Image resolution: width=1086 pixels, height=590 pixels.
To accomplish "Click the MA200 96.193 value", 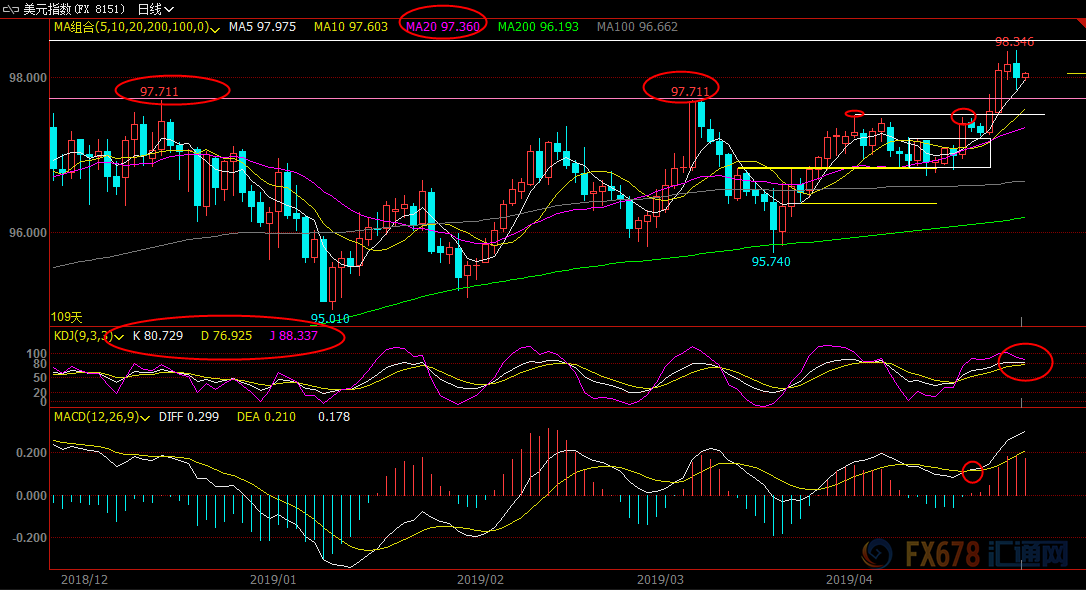I will (x=538, y=27).
